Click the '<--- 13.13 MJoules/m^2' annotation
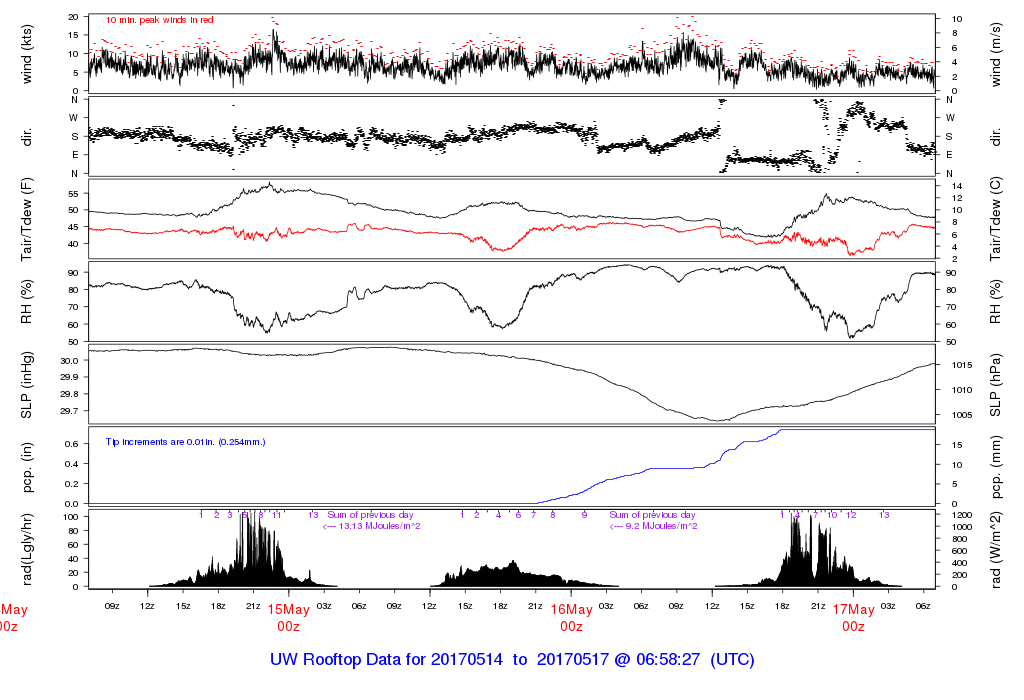 371,526
